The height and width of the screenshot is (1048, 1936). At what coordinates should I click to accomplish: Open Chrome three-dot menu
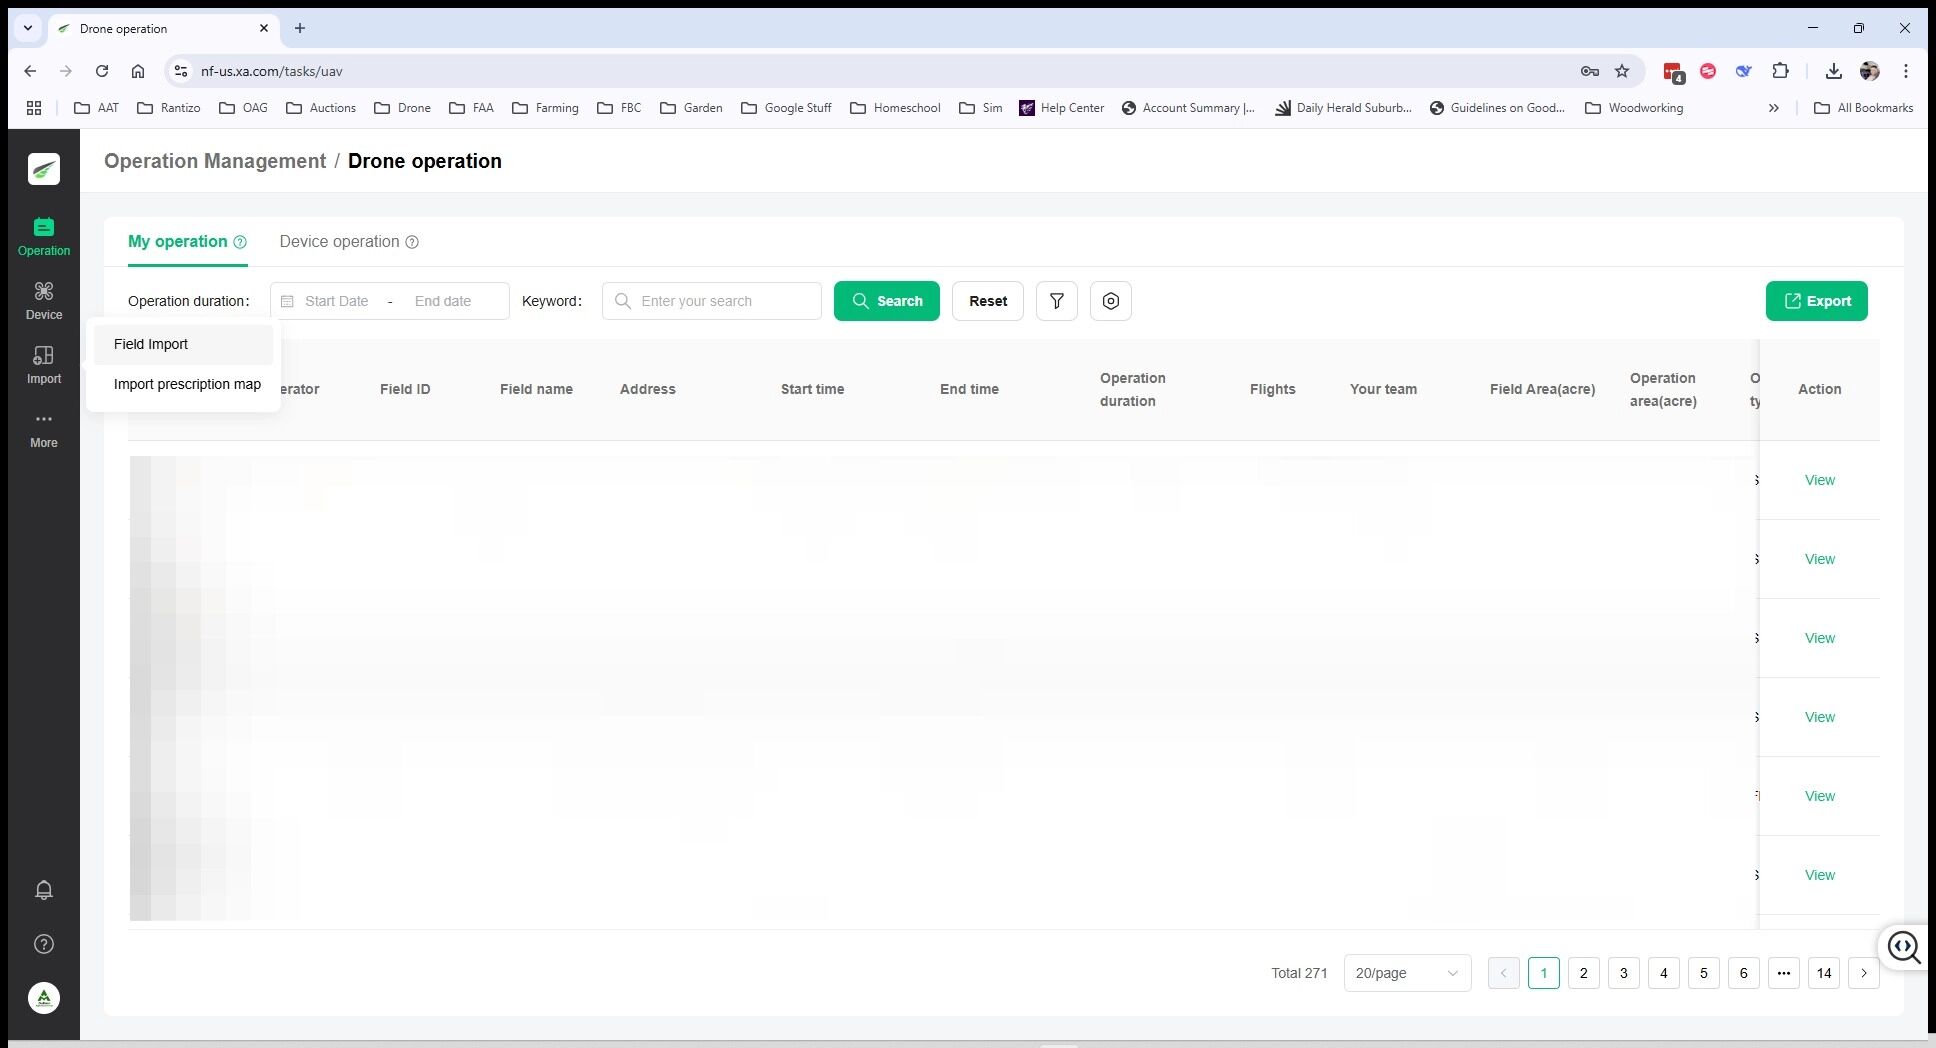coord(1906,71)
